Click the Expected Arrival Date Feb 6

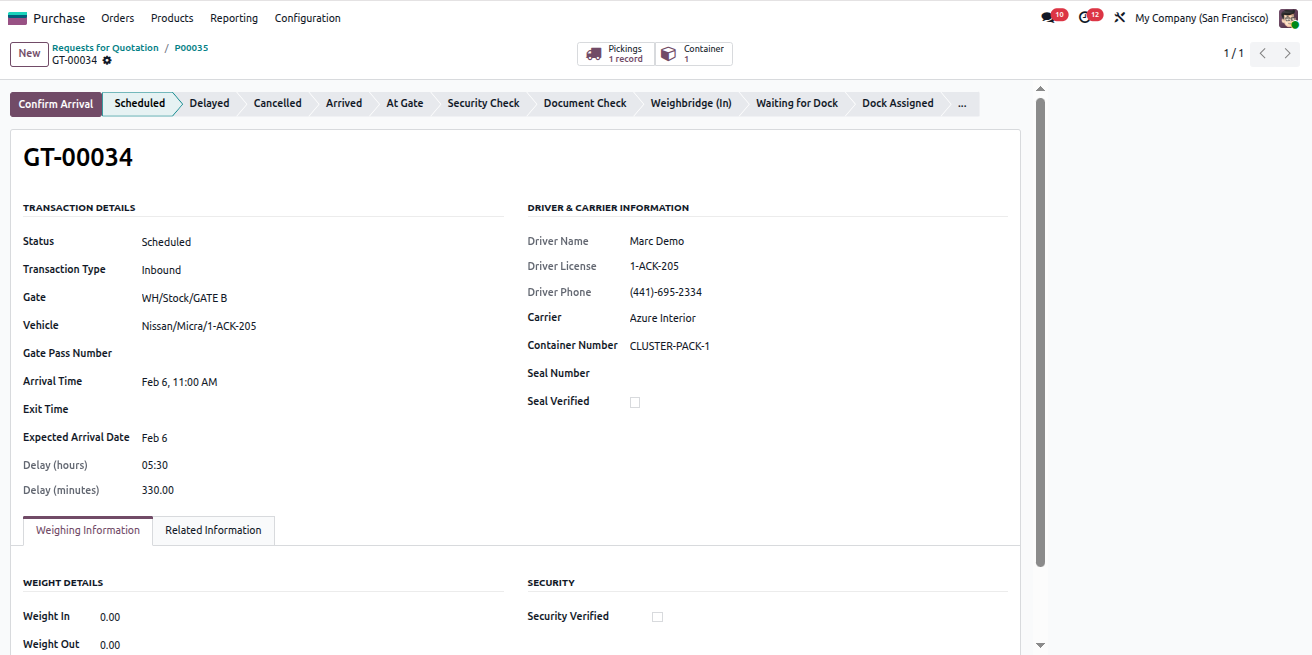click(x=155, y=438)
